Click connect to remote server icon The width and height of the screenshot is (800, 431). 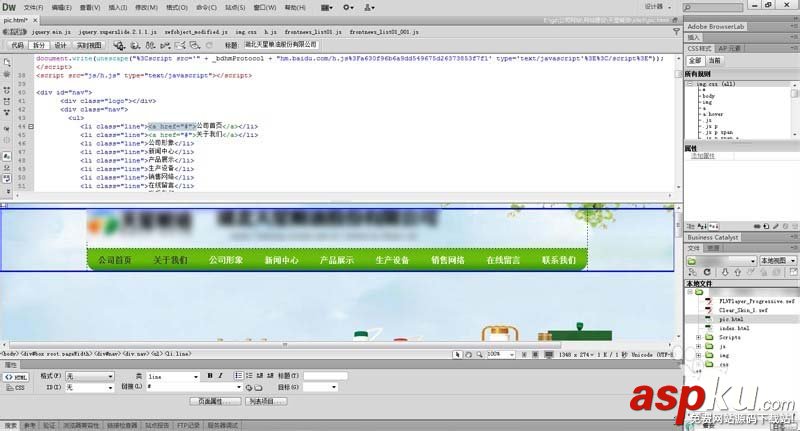click(x=692, y=272)
